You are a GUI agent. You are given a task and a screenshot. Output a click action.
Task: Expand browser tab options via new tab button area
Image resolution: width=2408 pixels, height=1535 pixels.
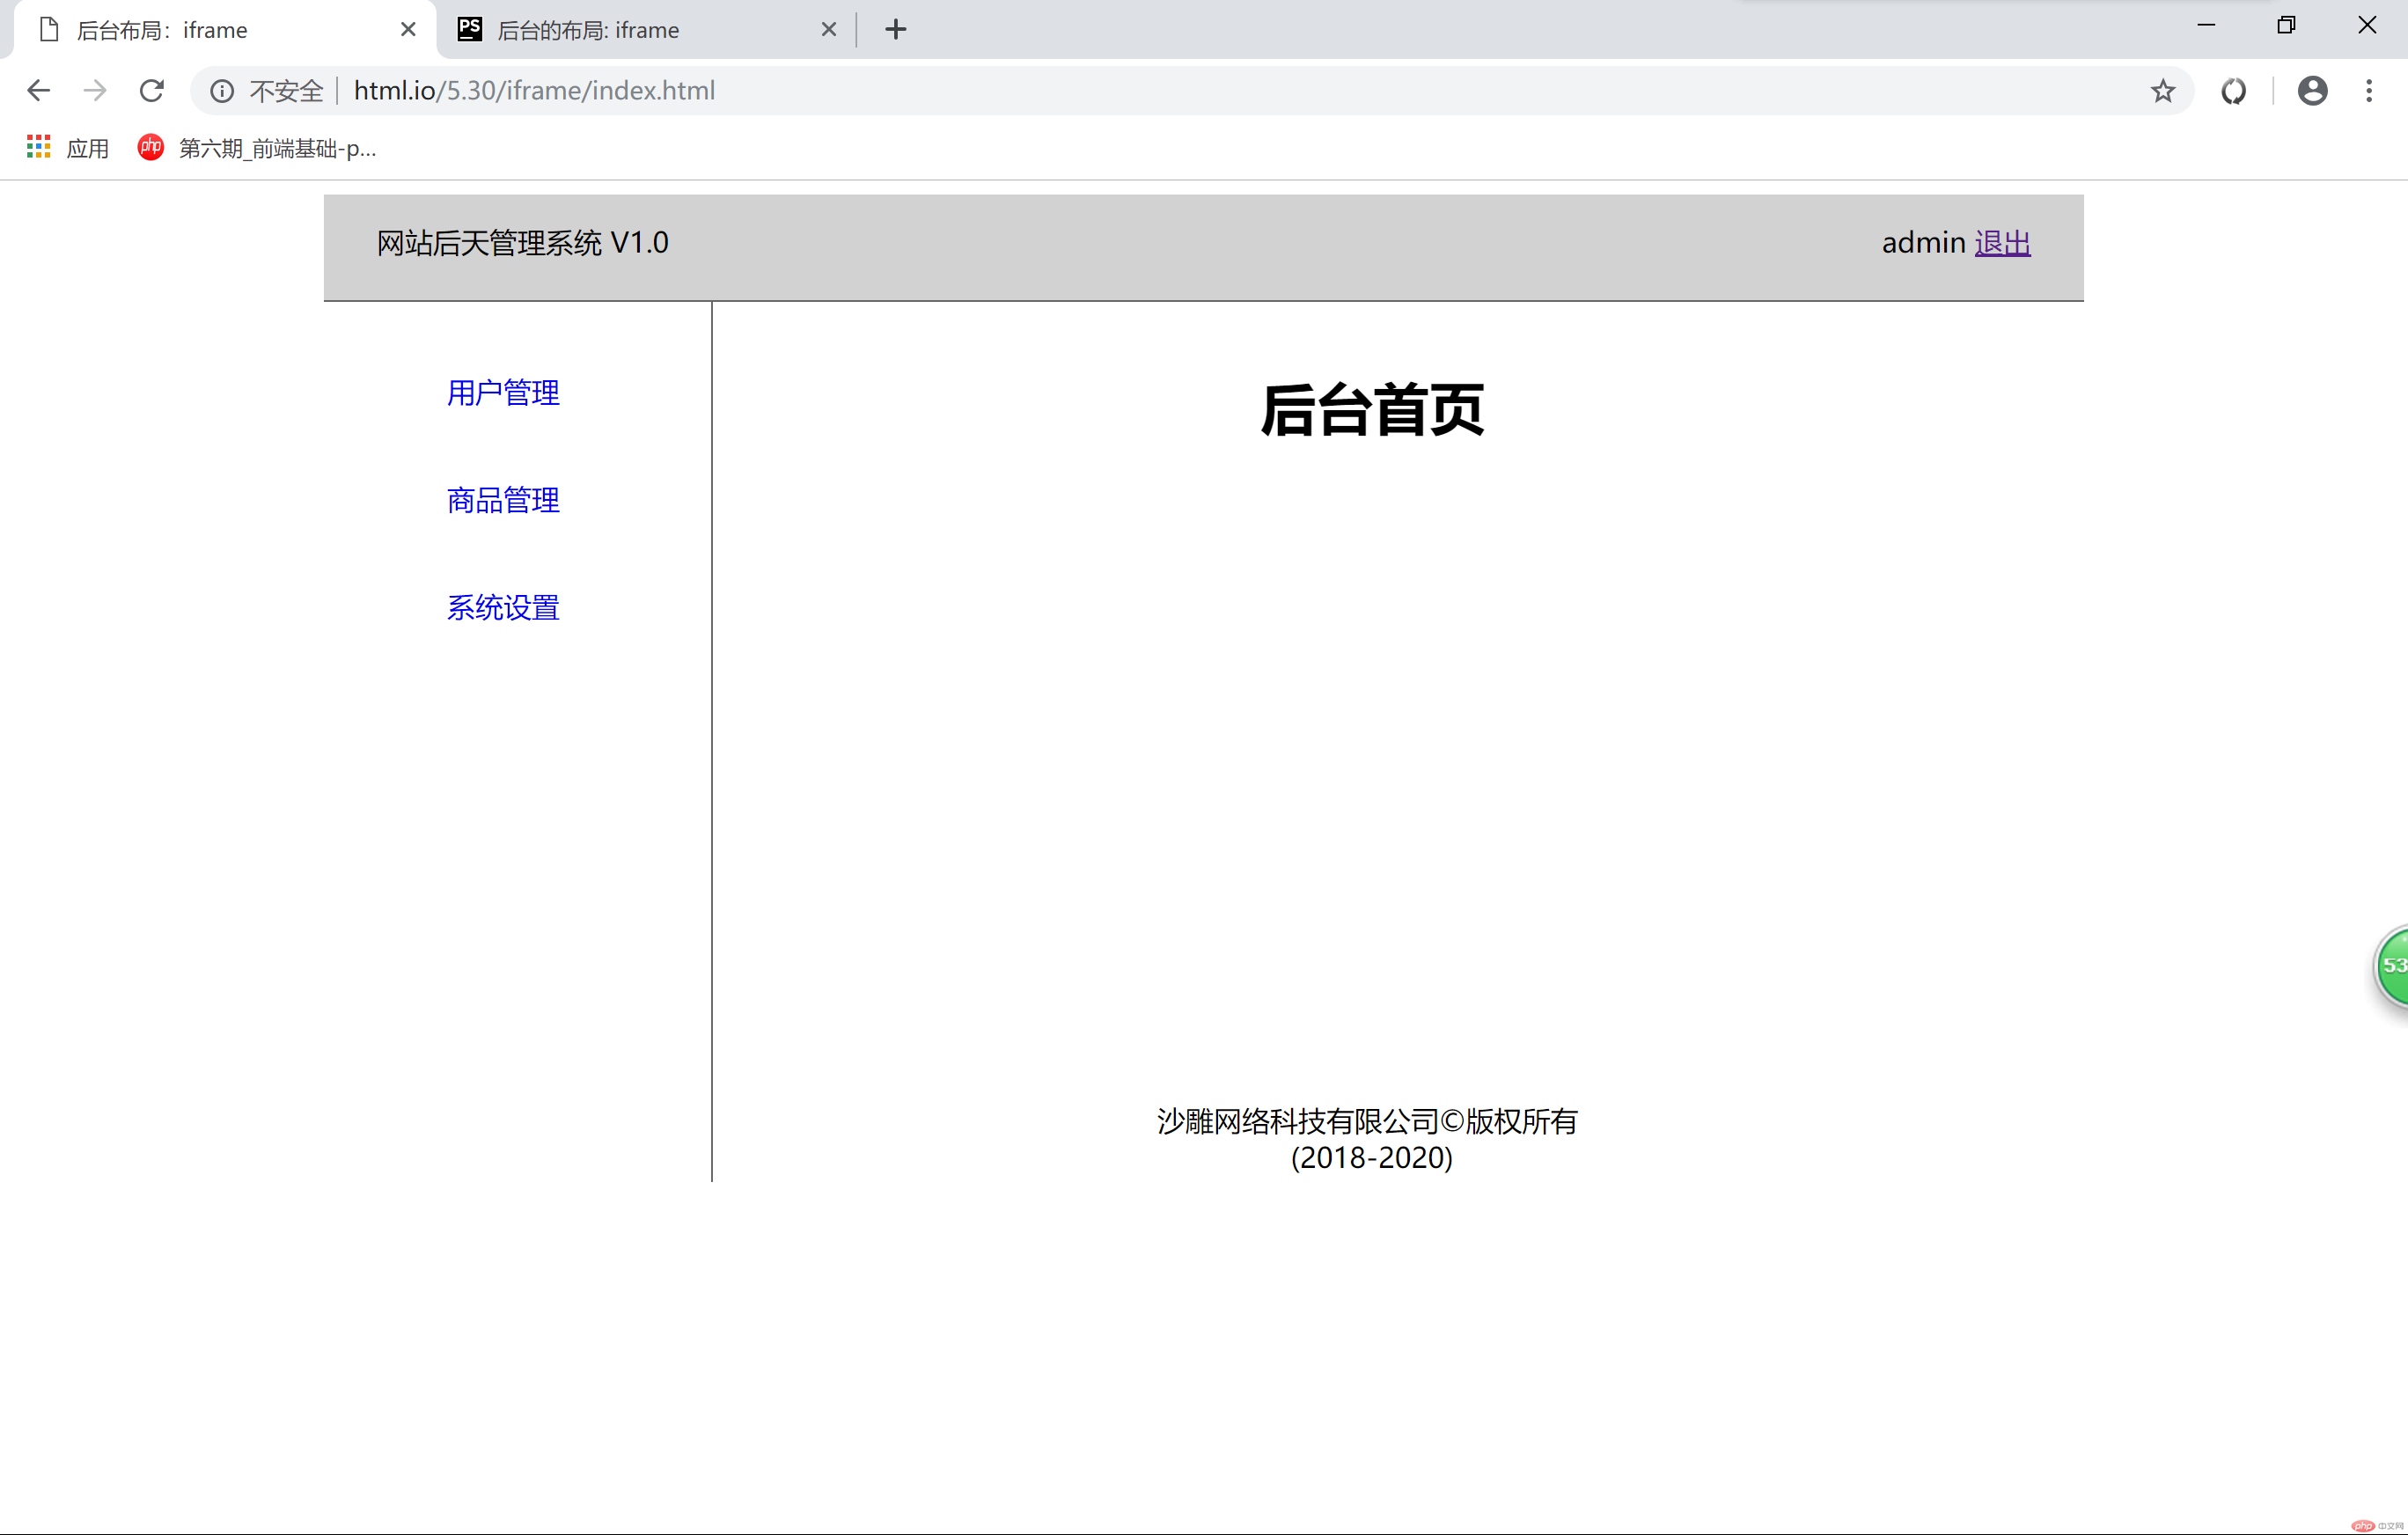point(895,29)
